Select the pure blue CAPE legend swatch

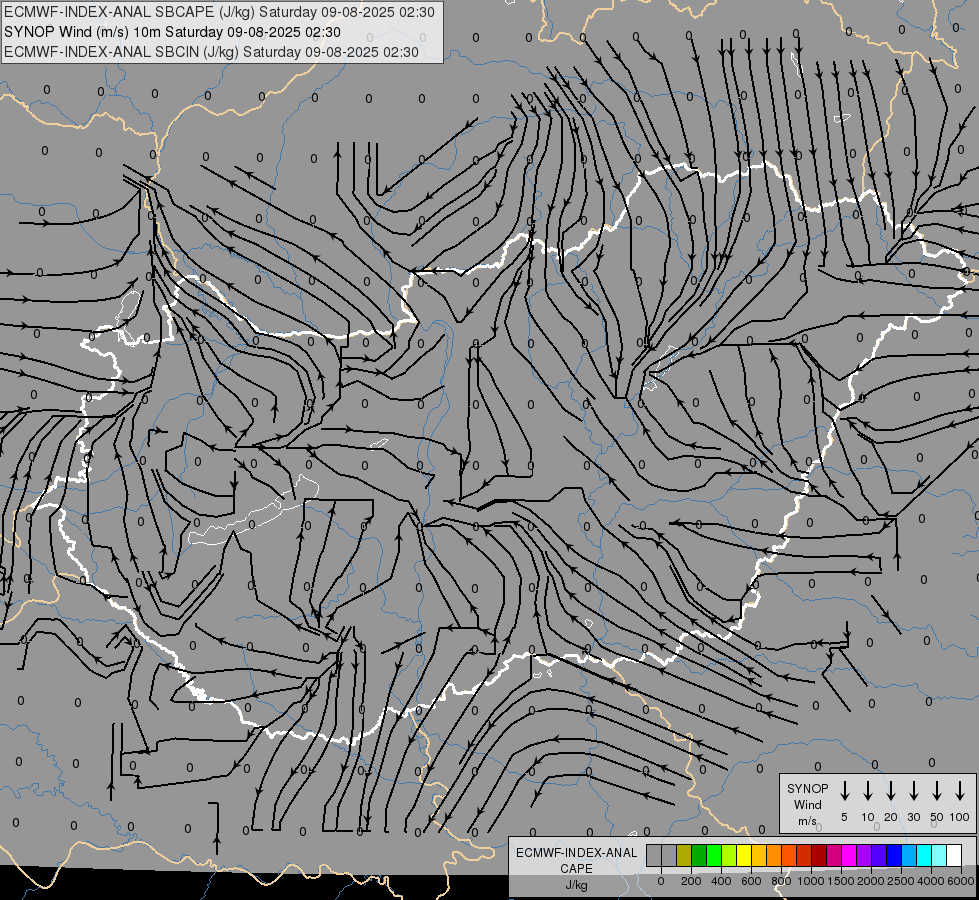point(893,855)
